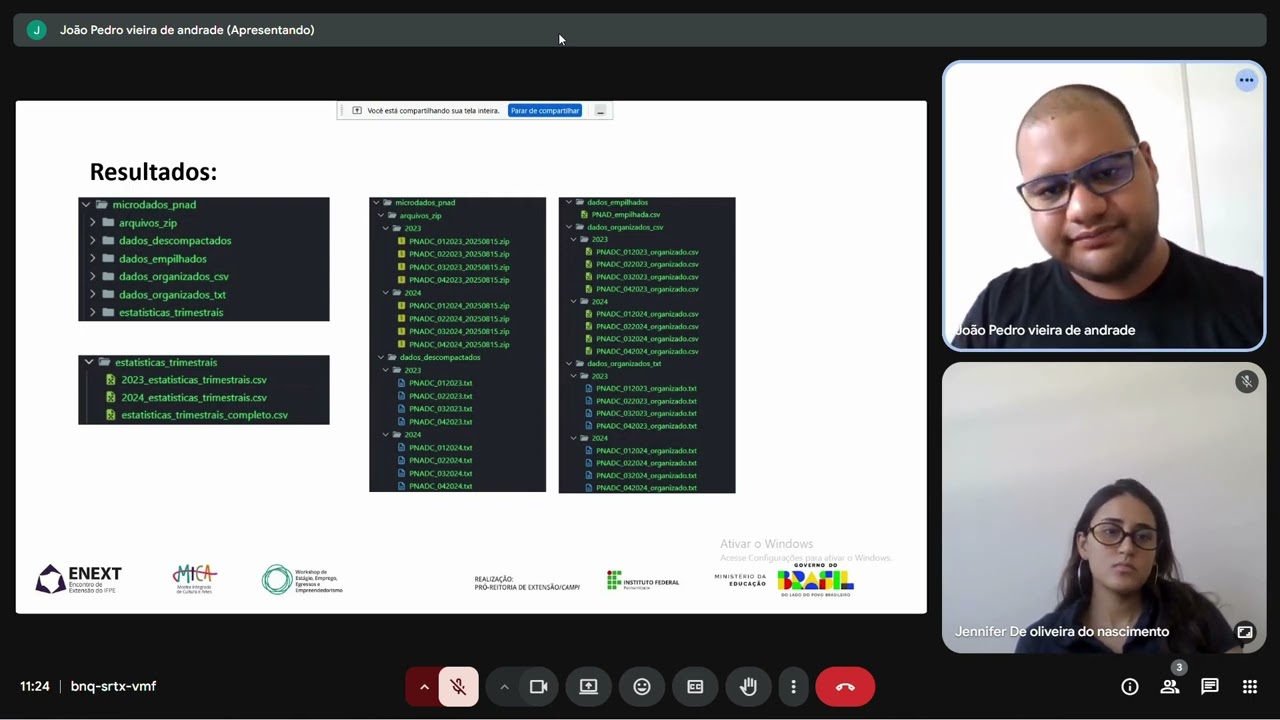Expand dados_organizados_csv chevron in the left folder list
This screenshot has width=1280, height=720.
point(93,277)
